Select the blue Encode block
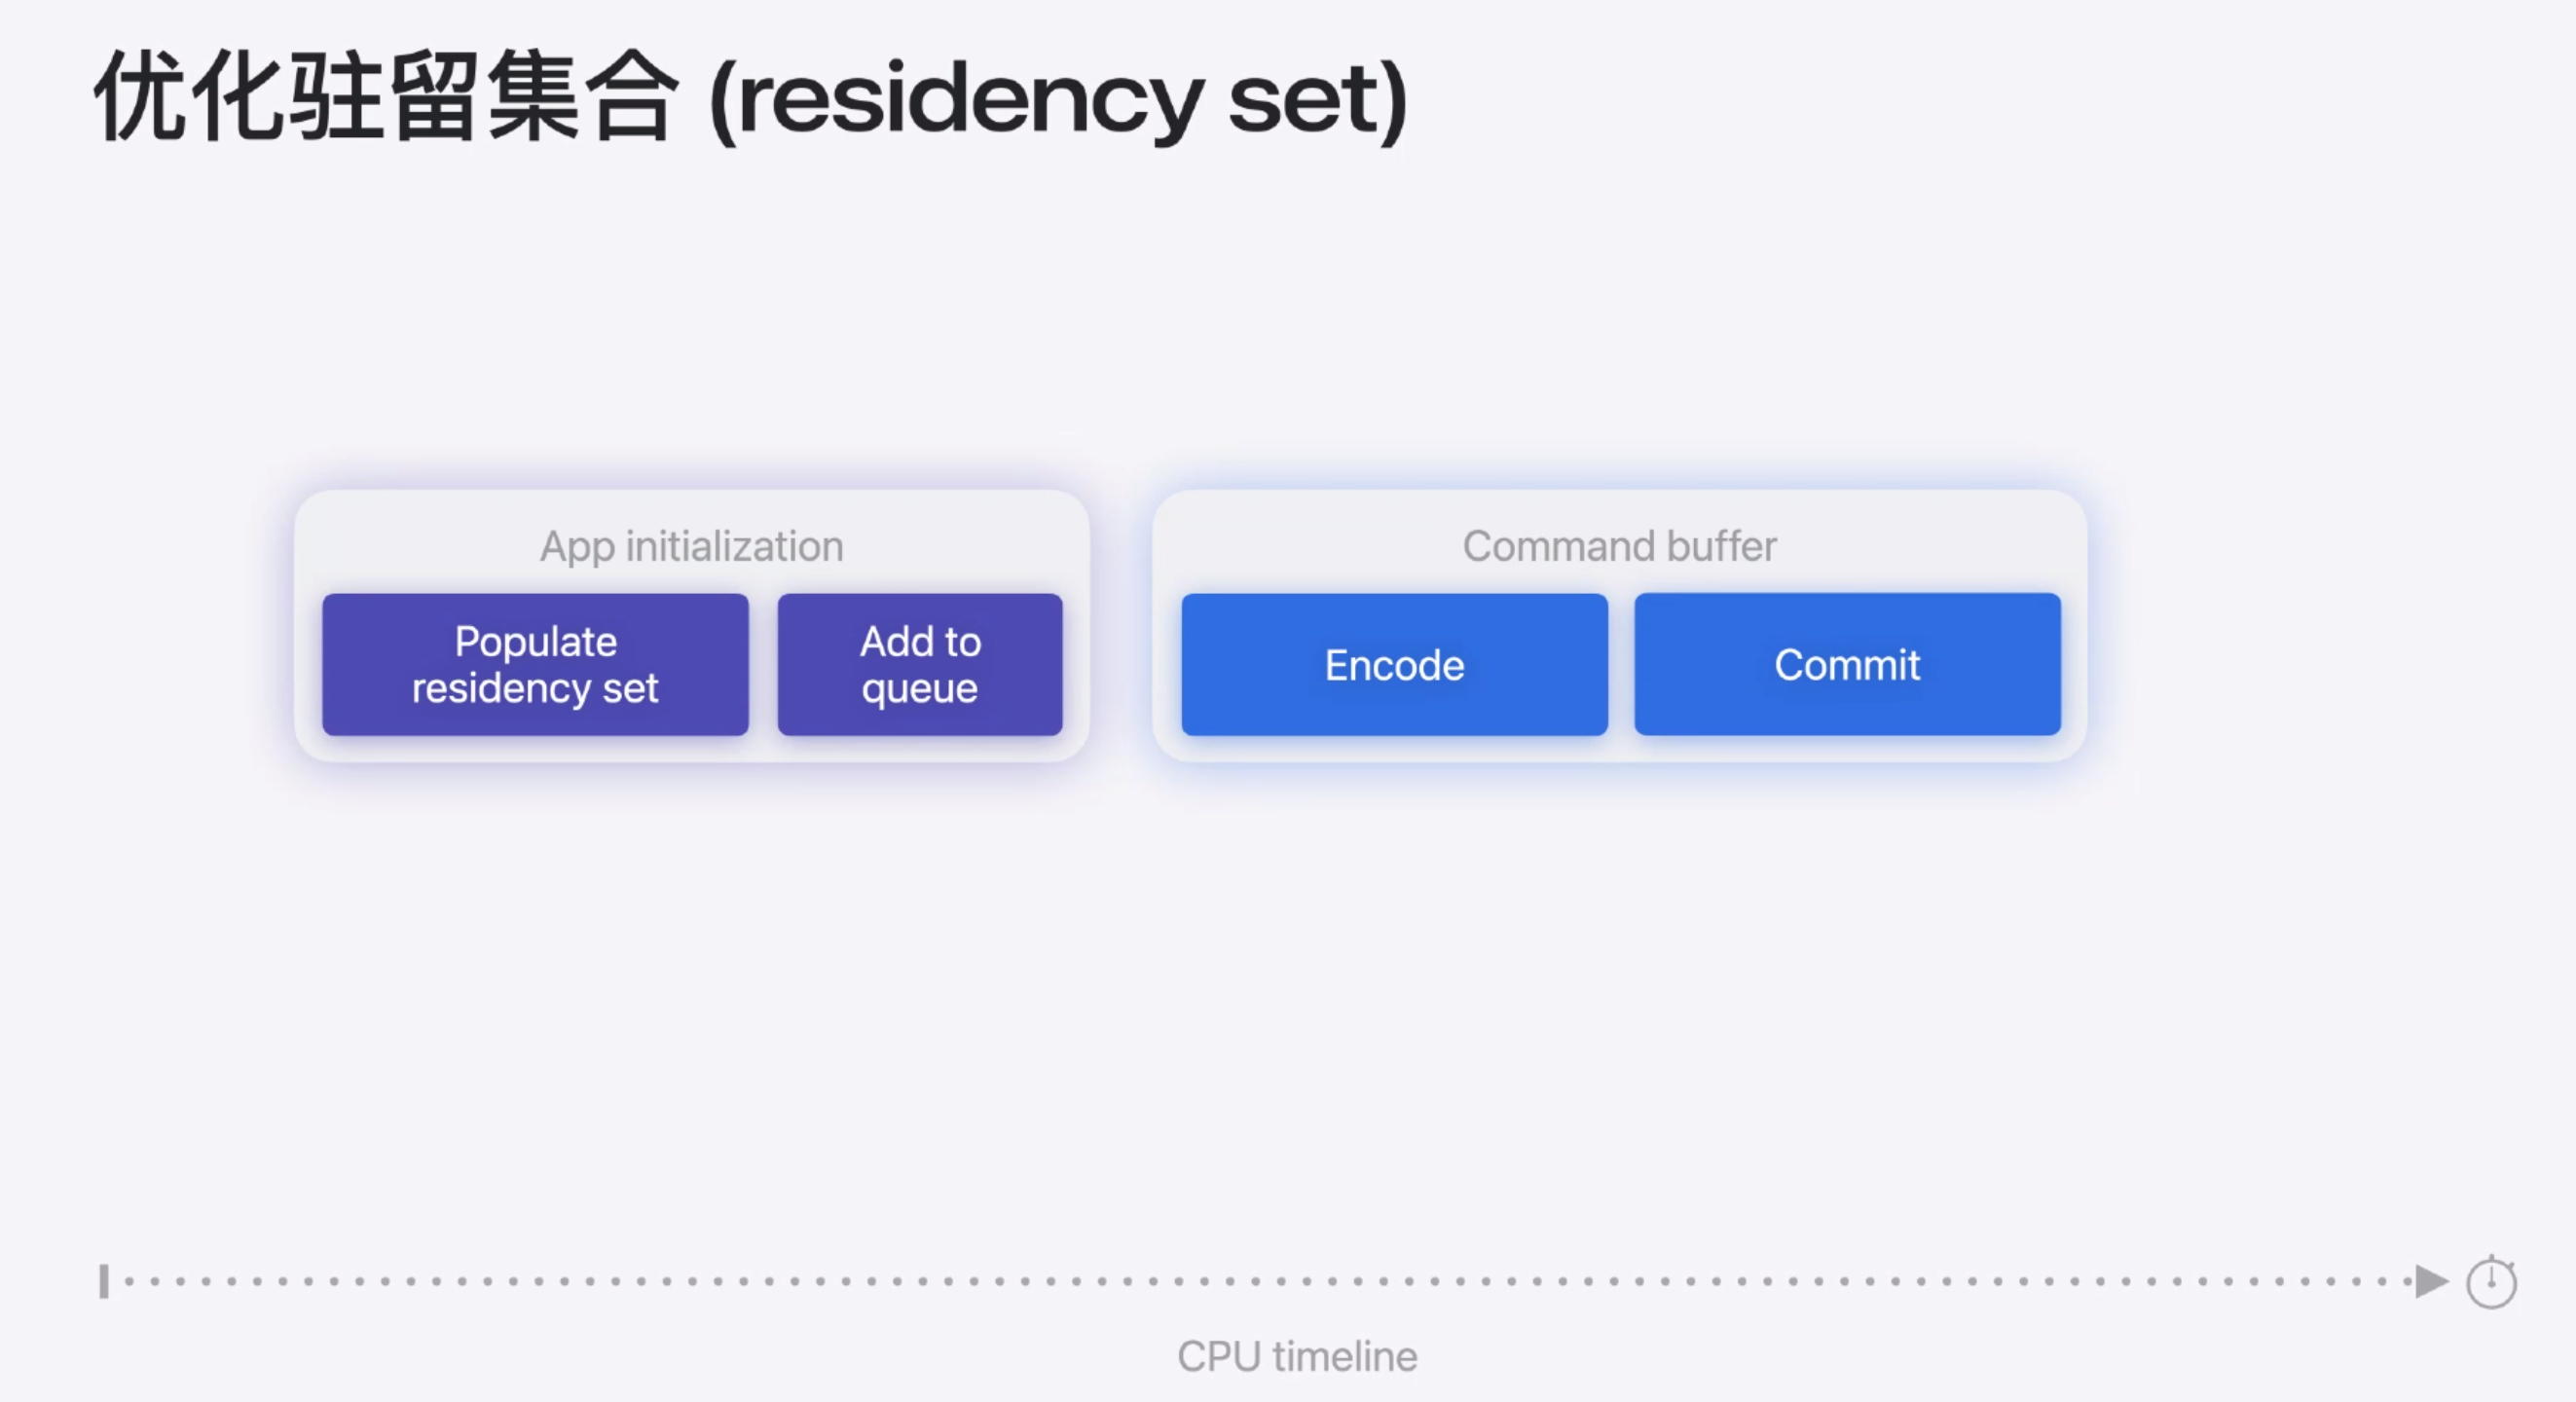The height and width of the screenshot is (1402, 2576). (x=1394, y=665)
